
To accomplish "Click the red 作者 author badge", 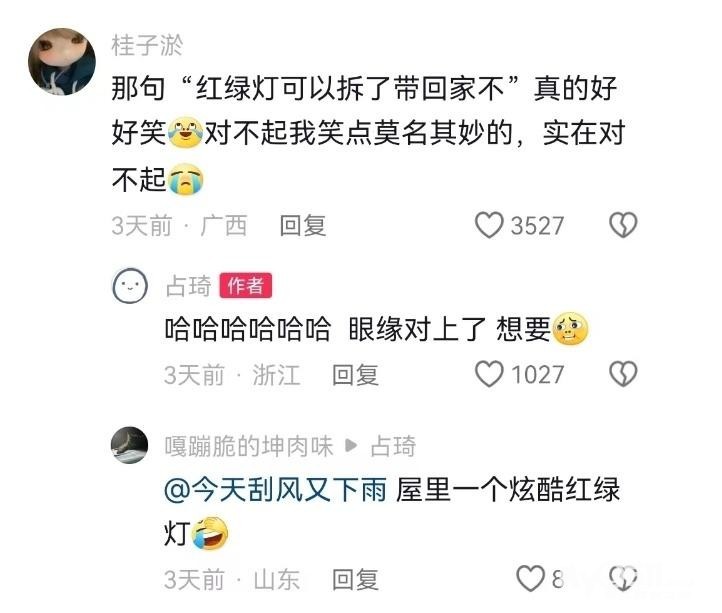I will click(x=245, y=286).
